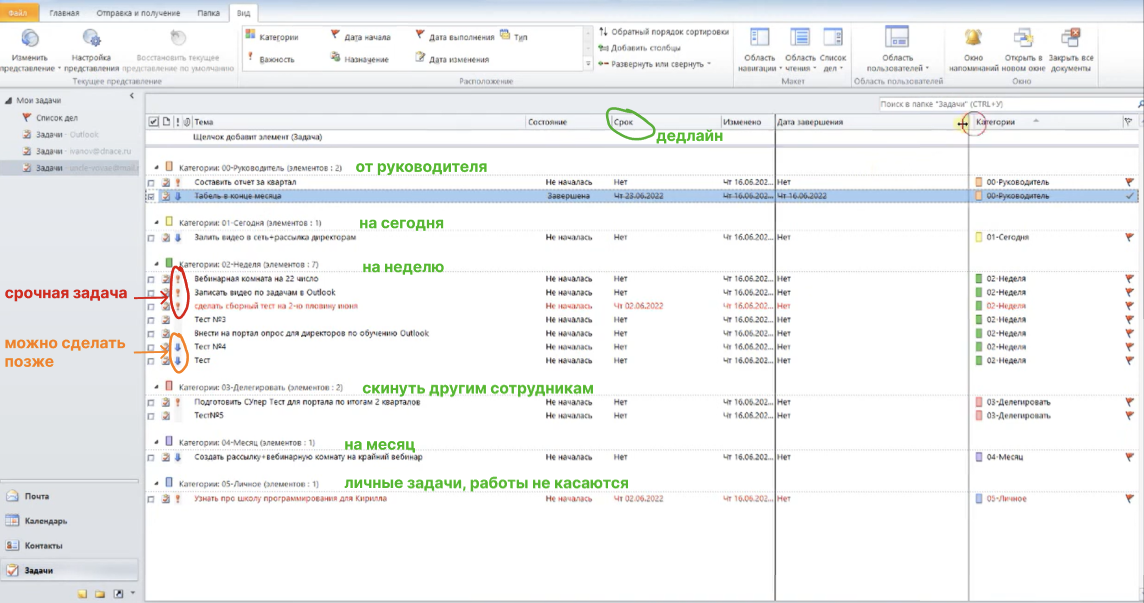
Task: Arrange by Due Date (Дата выполнения)
Action: pyautogui.click(x=455, y=37)
